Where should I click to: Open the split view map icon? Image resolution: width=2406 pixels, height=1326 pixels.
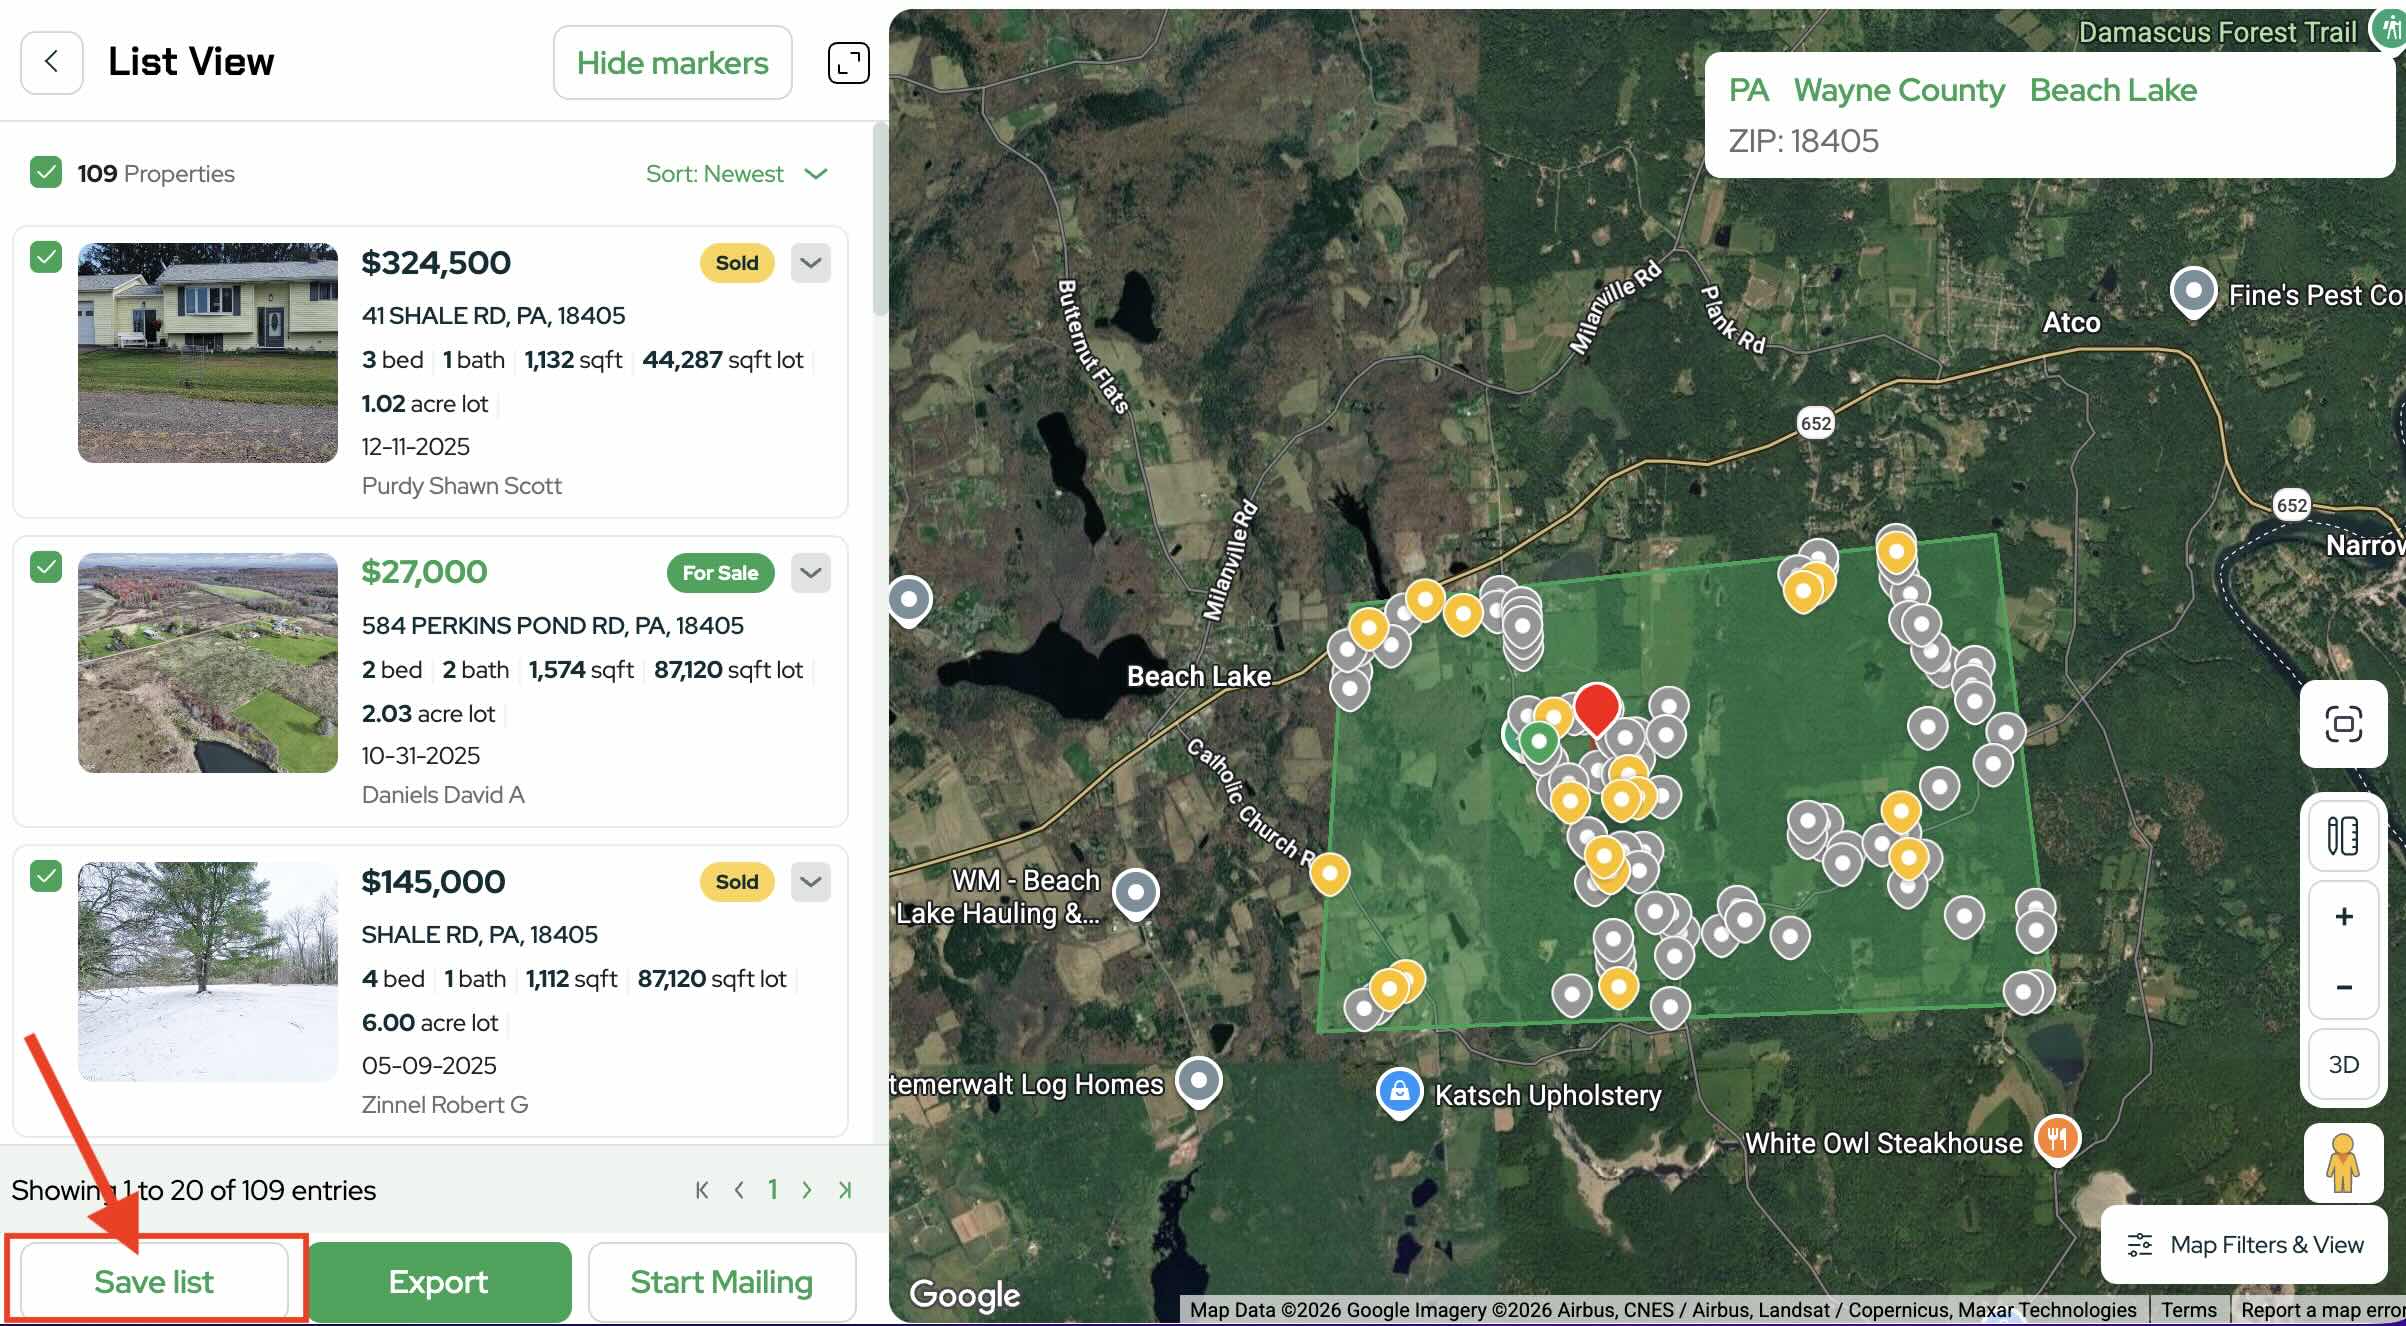[x=2343, y=836]
